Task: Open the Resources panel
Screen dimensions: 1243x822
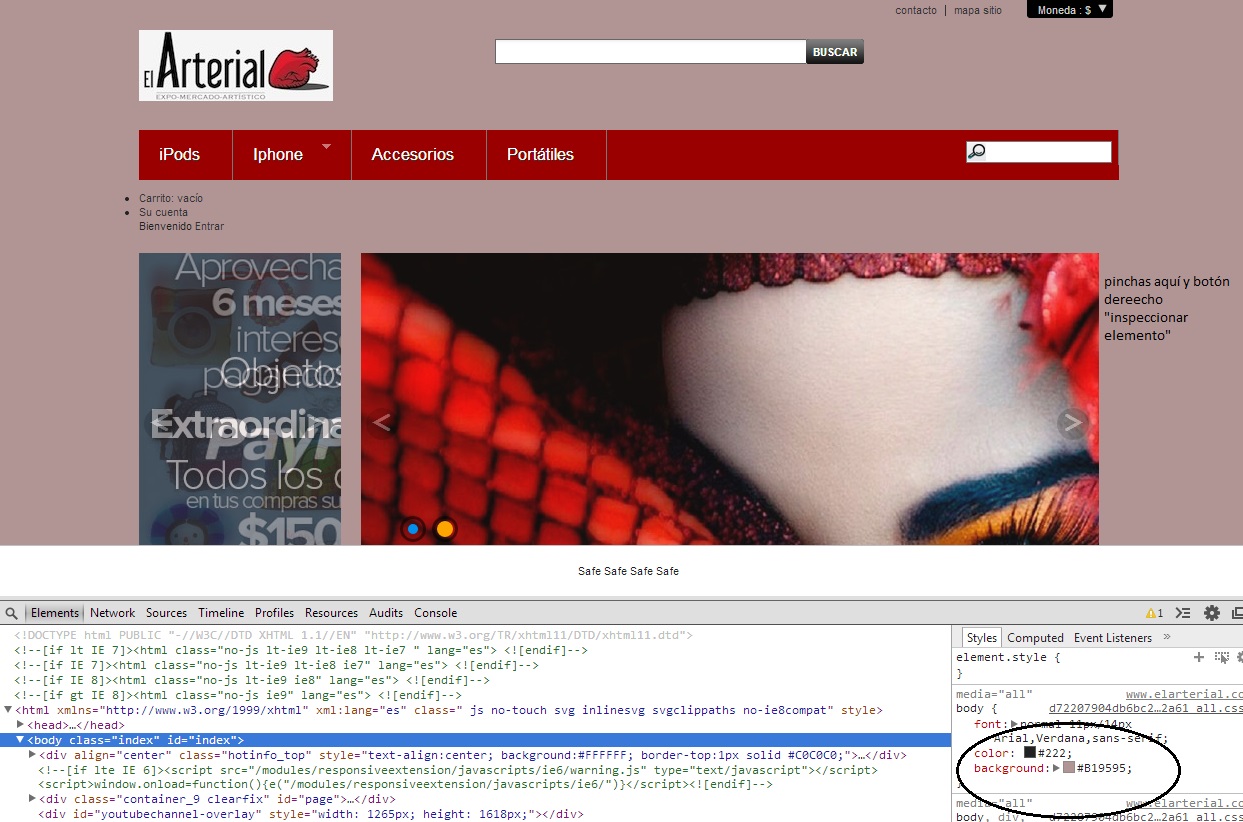Action: (x=331, y=613)
